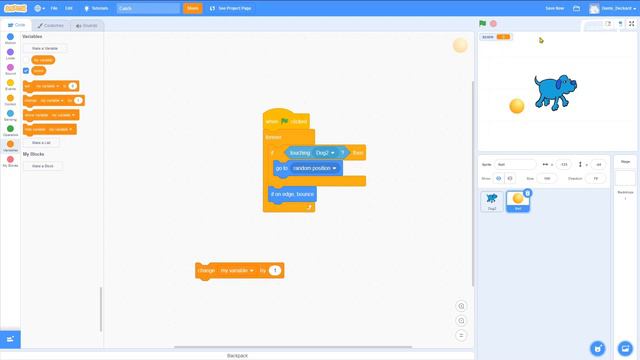The width and height of the screenshot is (640, 360).
Task: Click the Make a Block button
Action: point(43,166)
